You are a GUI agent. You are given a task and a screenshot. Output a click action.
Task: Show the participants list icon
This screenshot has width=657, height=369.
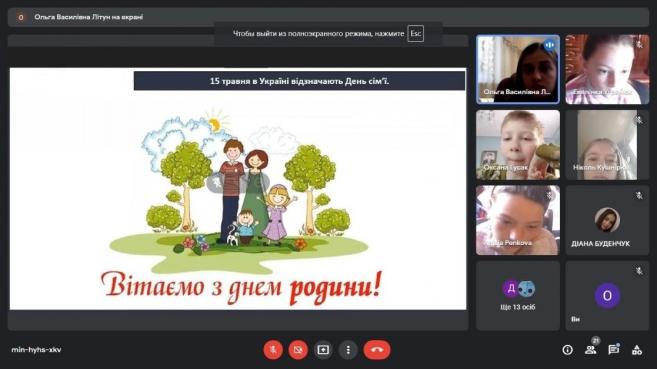pyautogui.click(x=591, y=349)
